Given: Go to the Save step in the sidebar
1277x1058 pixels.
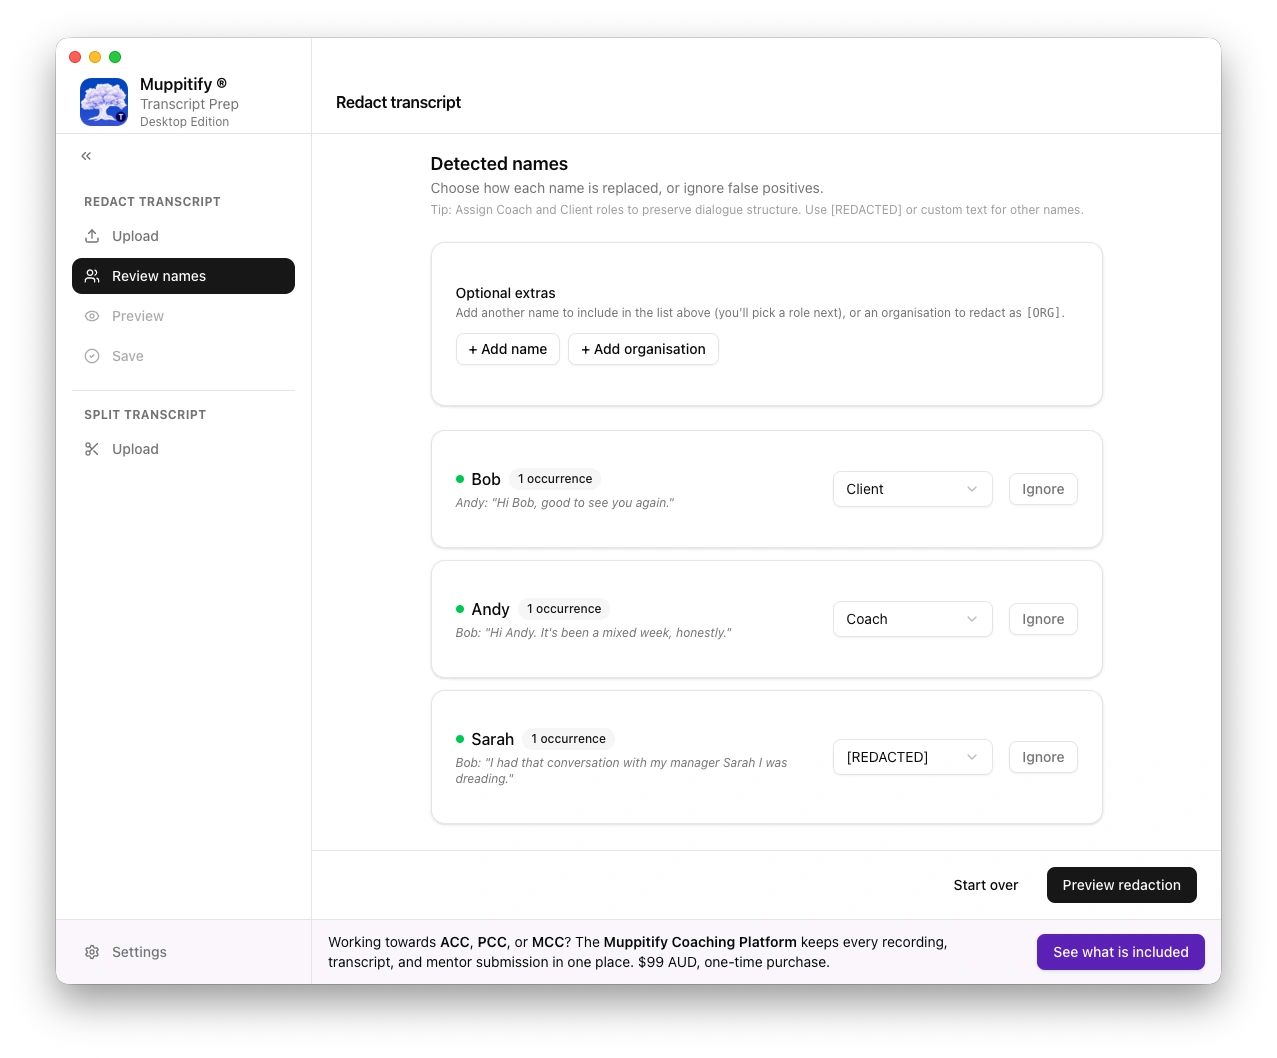Looking at the screenshot, I should click(x=128, y=356).
